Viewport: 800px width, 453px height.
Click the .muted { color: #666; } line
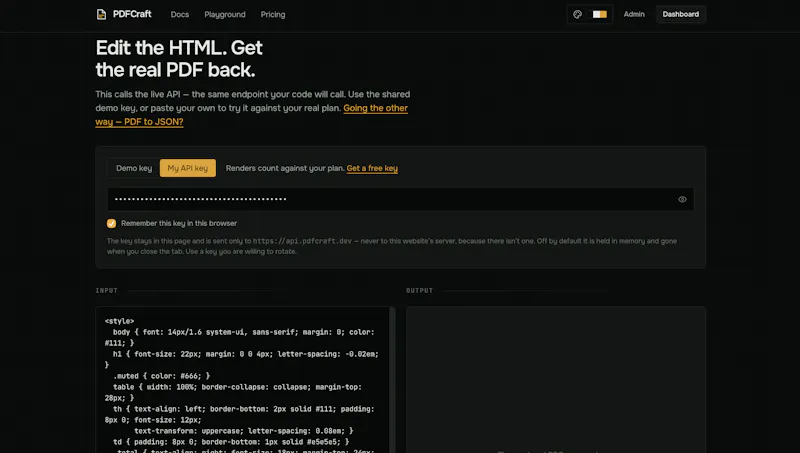[161, 376]
